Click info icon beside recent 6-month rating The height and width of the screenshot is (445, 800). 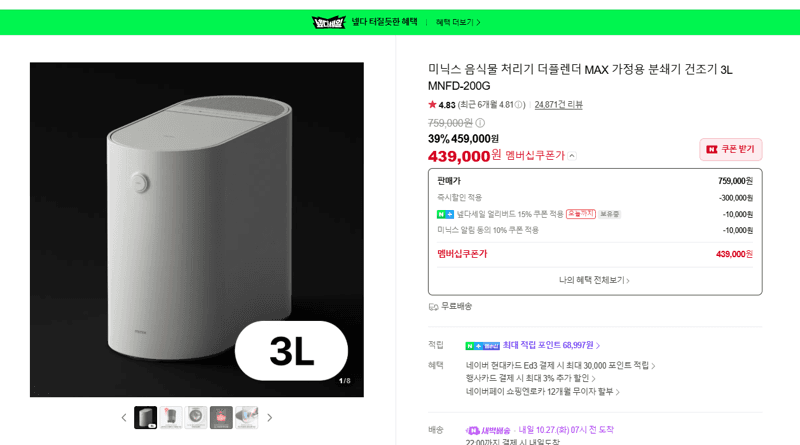(519, 105)
